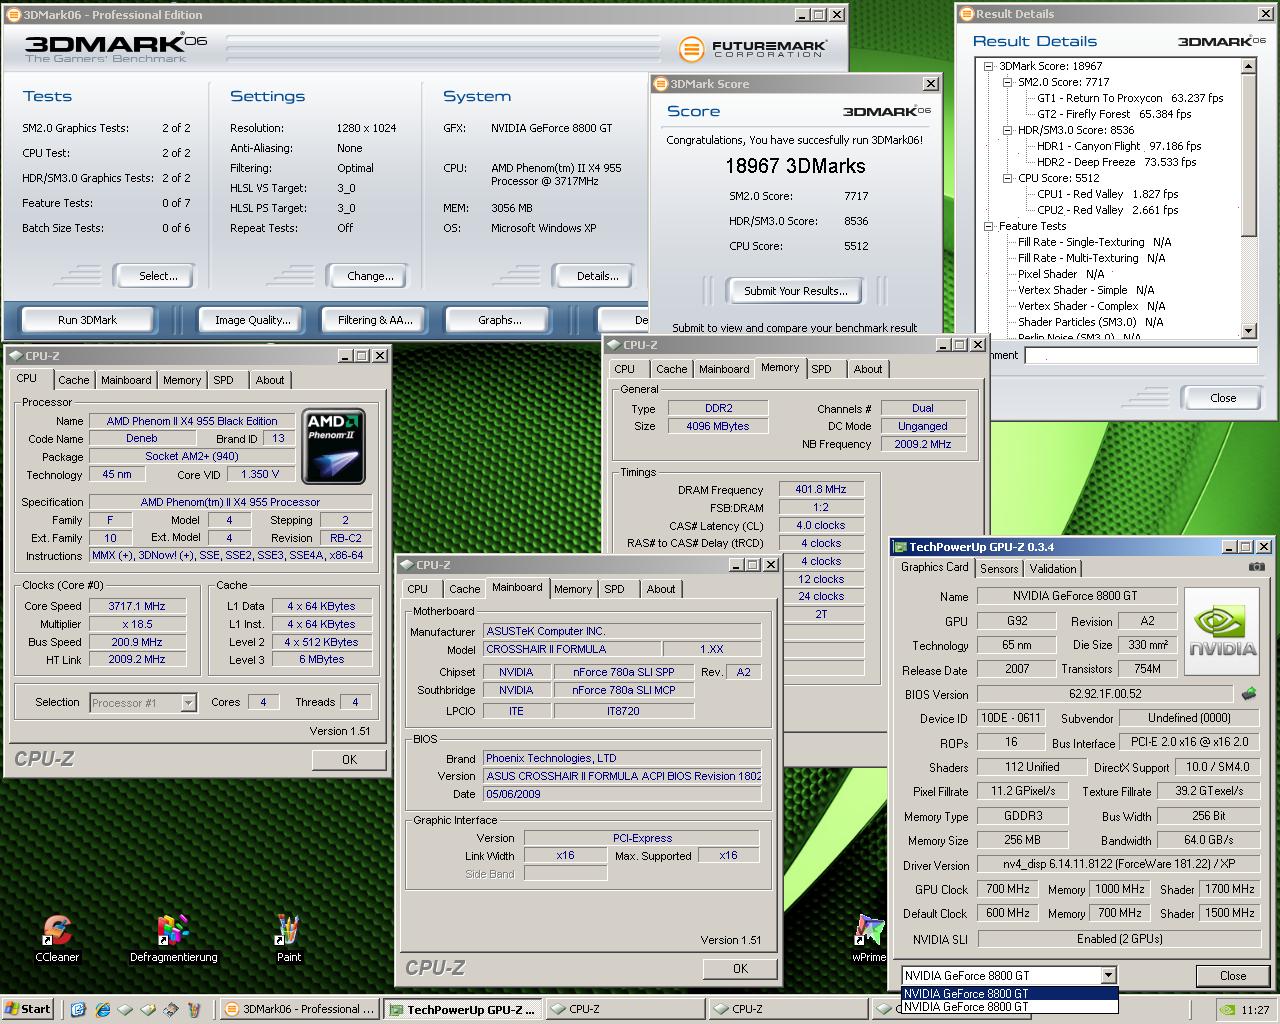Image resolution: width=1280 pixels, height=1024 pixels.
Task: Click the 3DMark06 title bar icon
Action: pyautogui.click(x=13, y=15)
